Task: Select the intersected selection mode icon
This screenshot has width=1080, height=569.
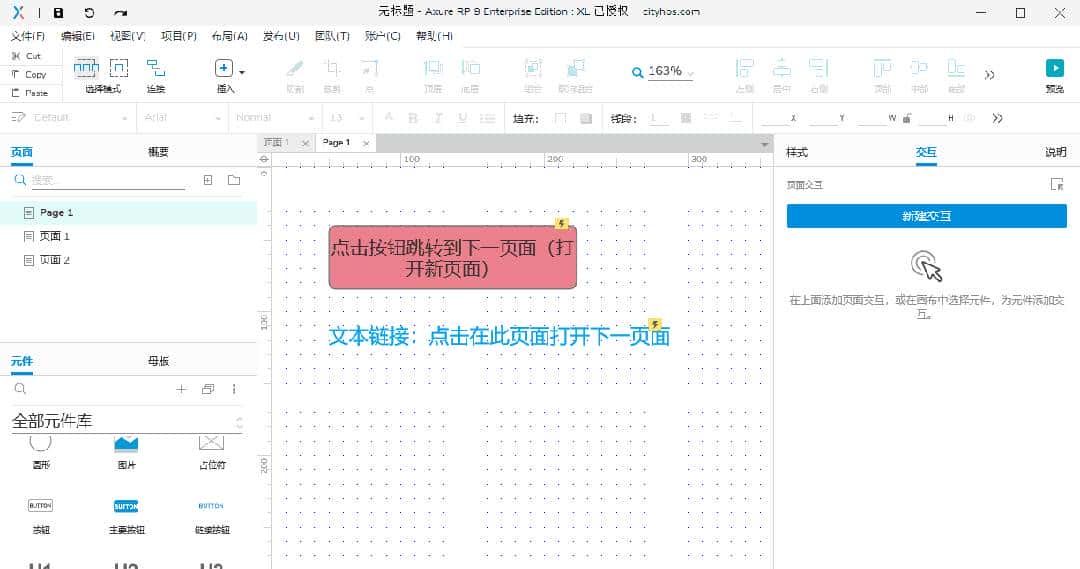Action: 86,68
